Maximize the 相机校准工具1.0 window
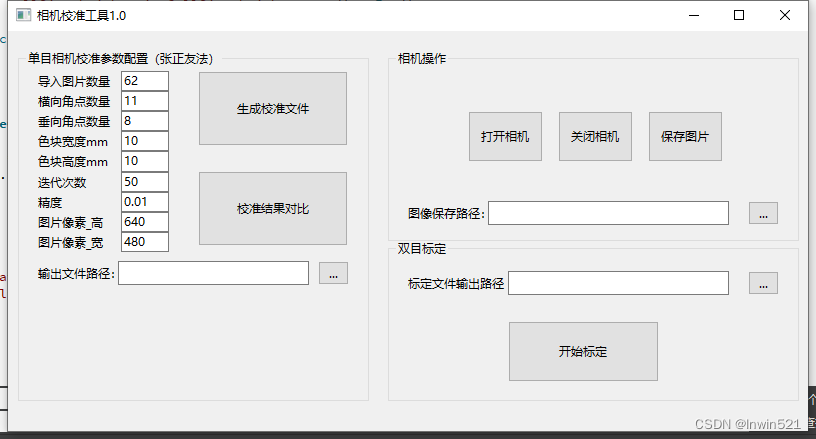Image resolution: width=816 pixels, height=439 pixels. click(739, 15)
